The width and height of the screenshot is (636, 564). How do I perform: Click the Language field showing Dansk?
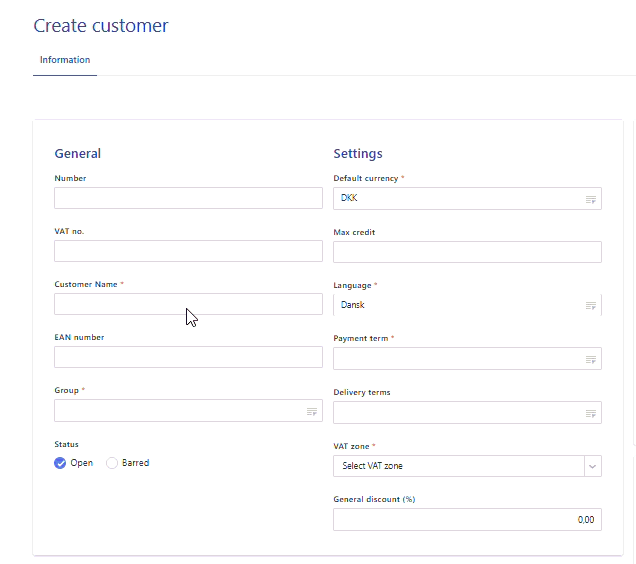click(x=455, y=305)
